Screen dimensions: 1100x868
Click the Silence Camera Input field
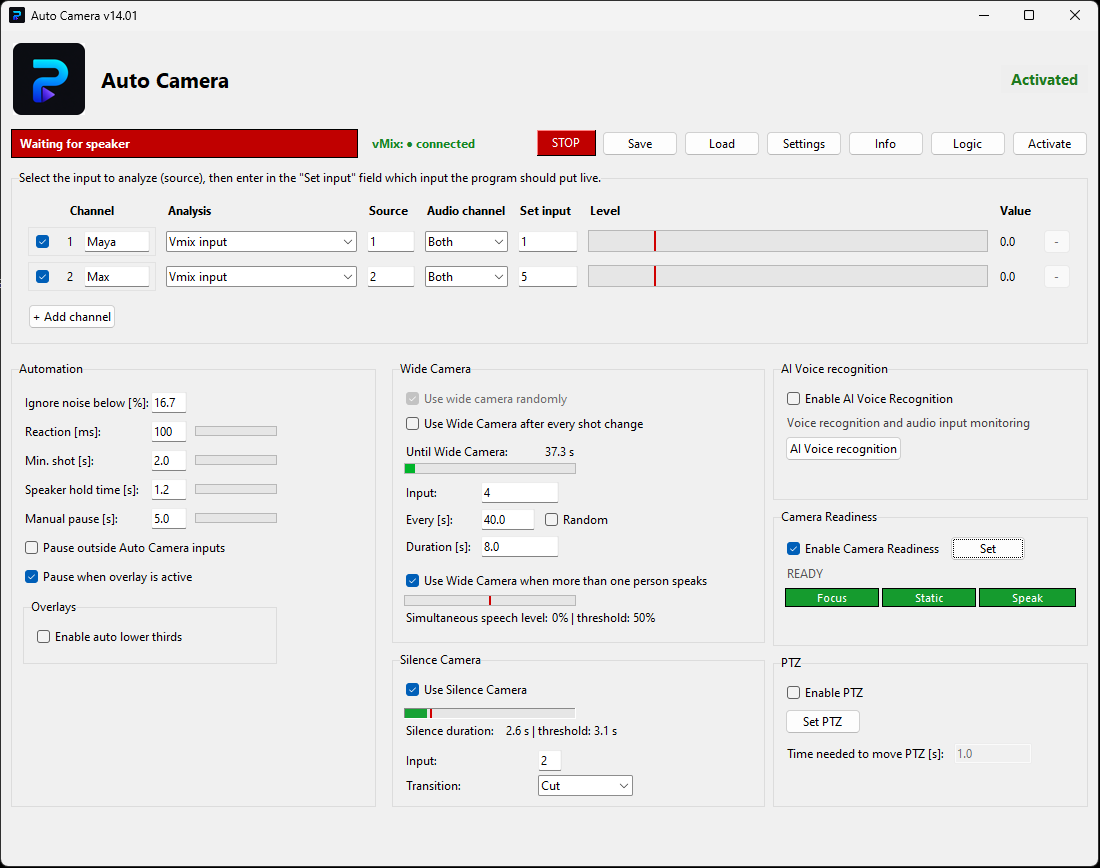coord(549,761)
